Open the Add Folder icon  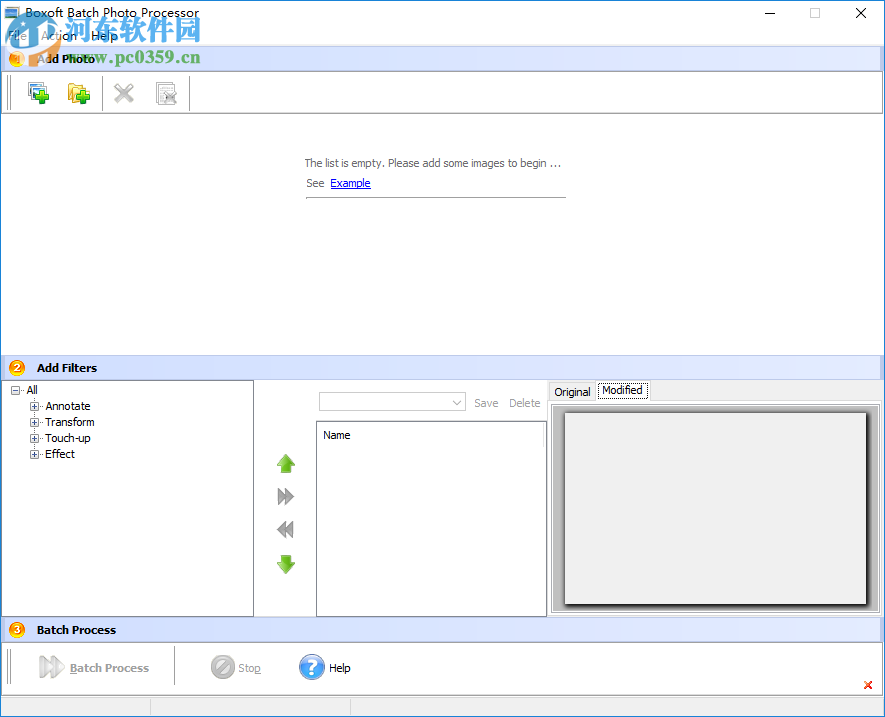(x=78, y=92)
